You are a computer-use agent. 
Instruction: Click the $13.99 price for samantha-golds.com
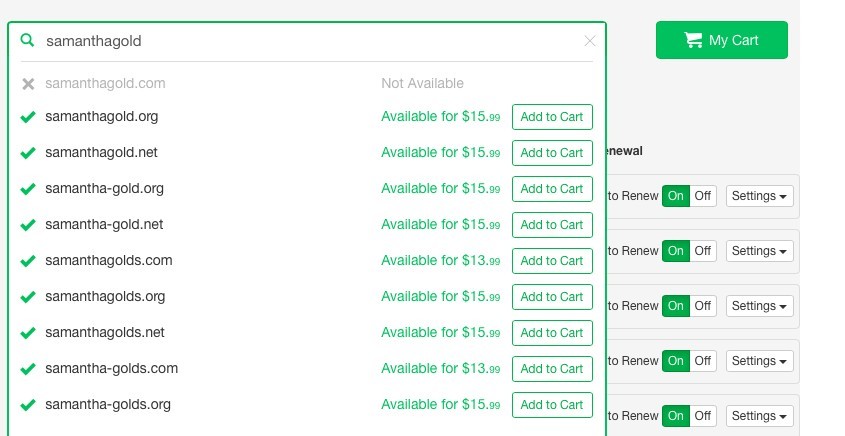[x=481, y=369]
